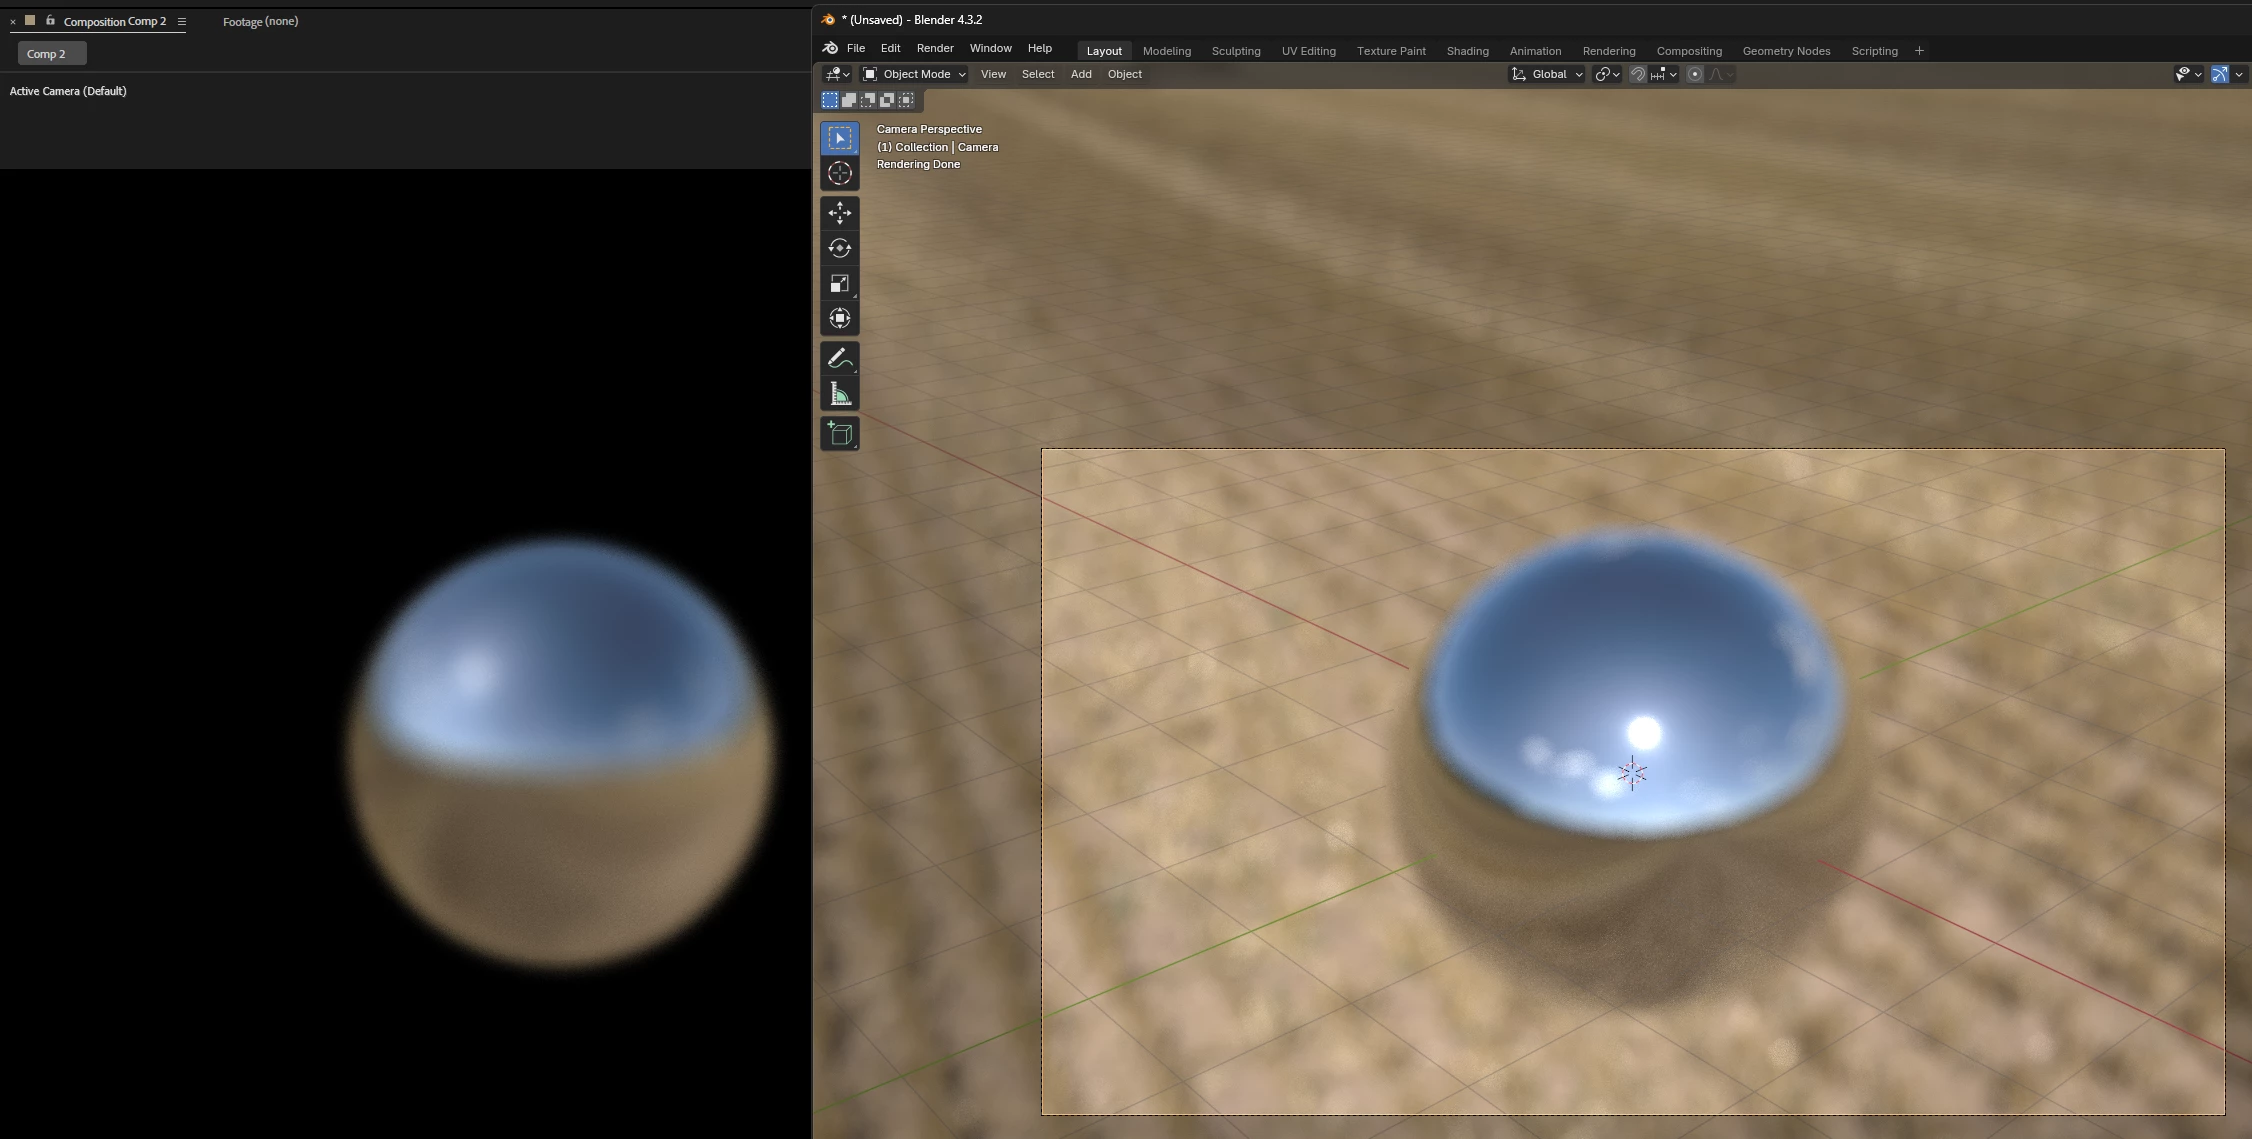Switch to the Shading workspace tab
Viewport: 2252px width, 1139px height.
coord(1467,51)
